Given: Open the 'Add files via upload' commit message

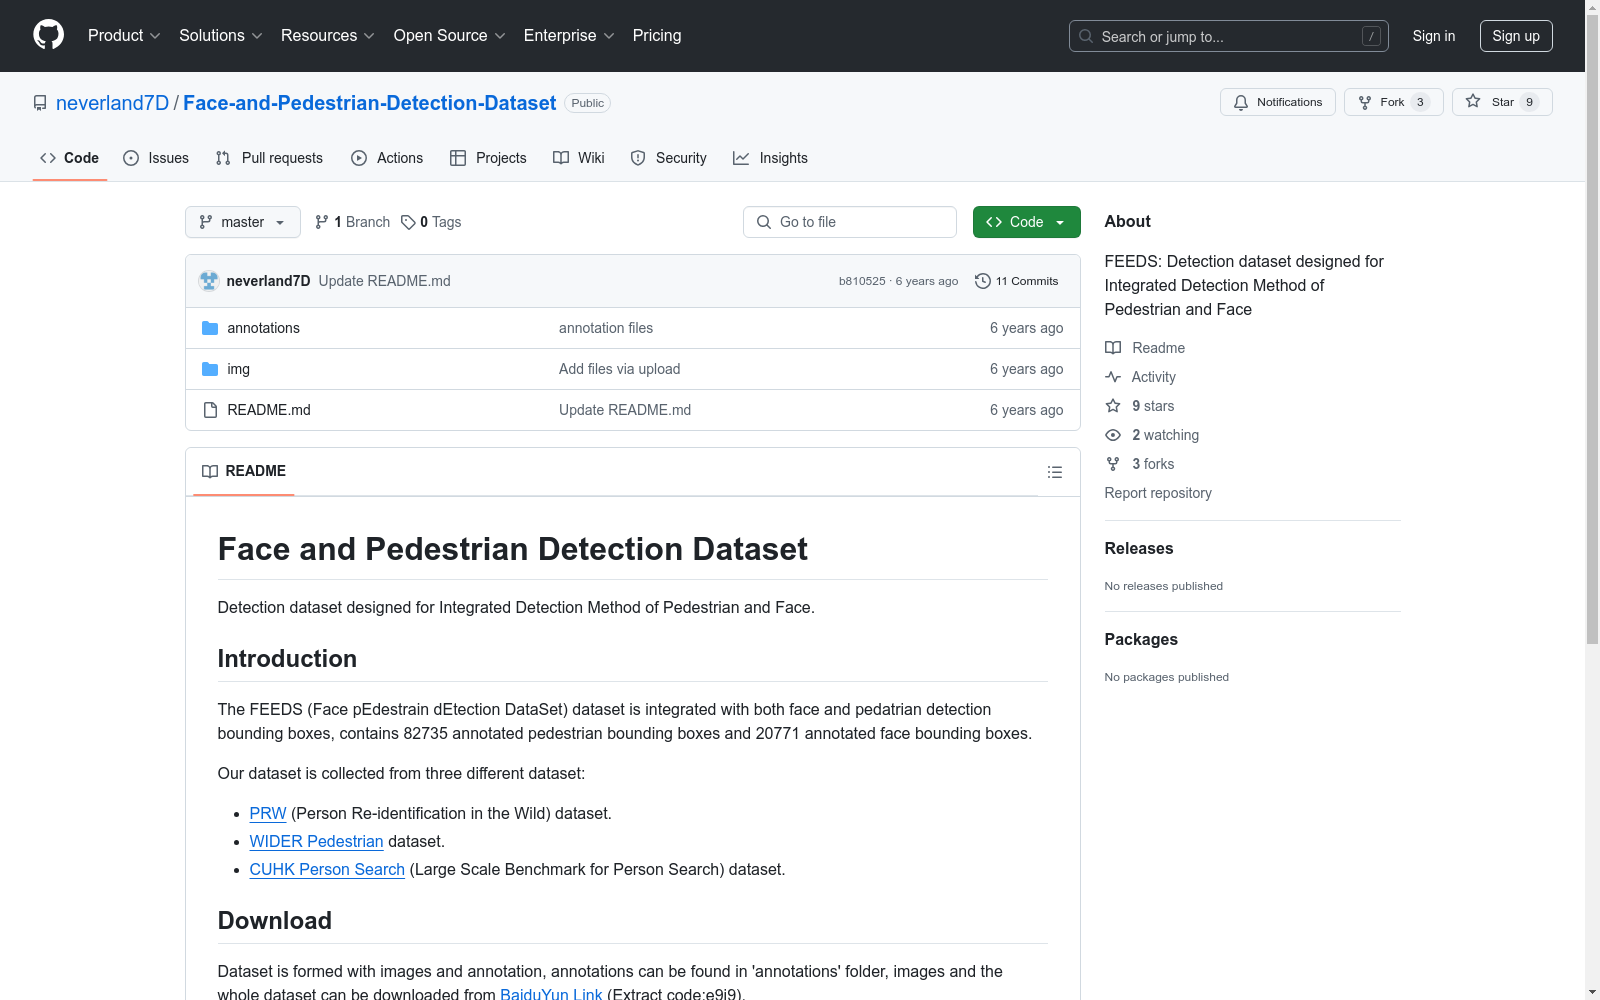Looking at the screenshot, I should point(620,369).
